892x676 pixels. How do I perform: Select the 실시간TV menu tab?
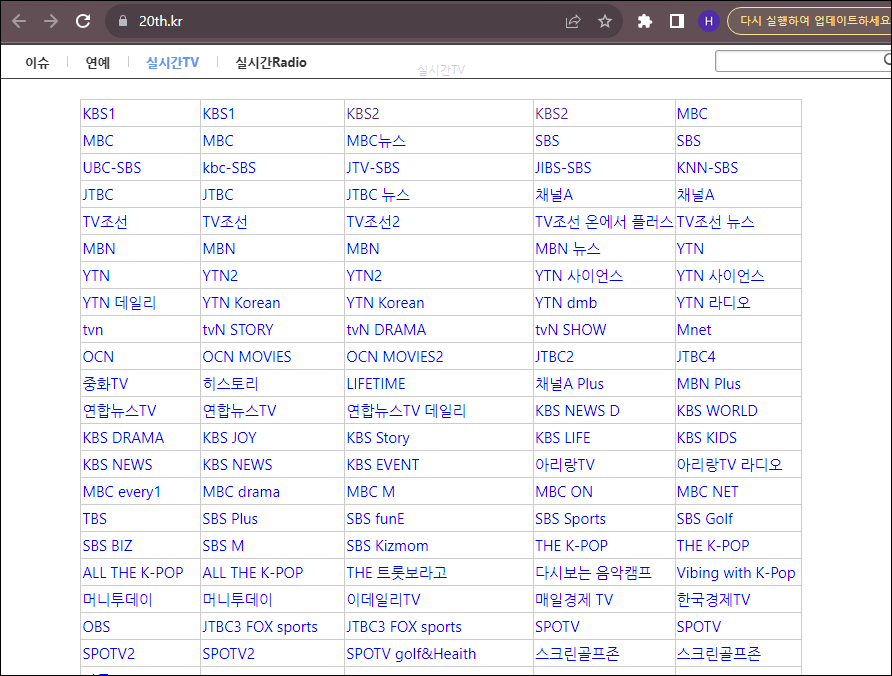[x=172, y=63]
